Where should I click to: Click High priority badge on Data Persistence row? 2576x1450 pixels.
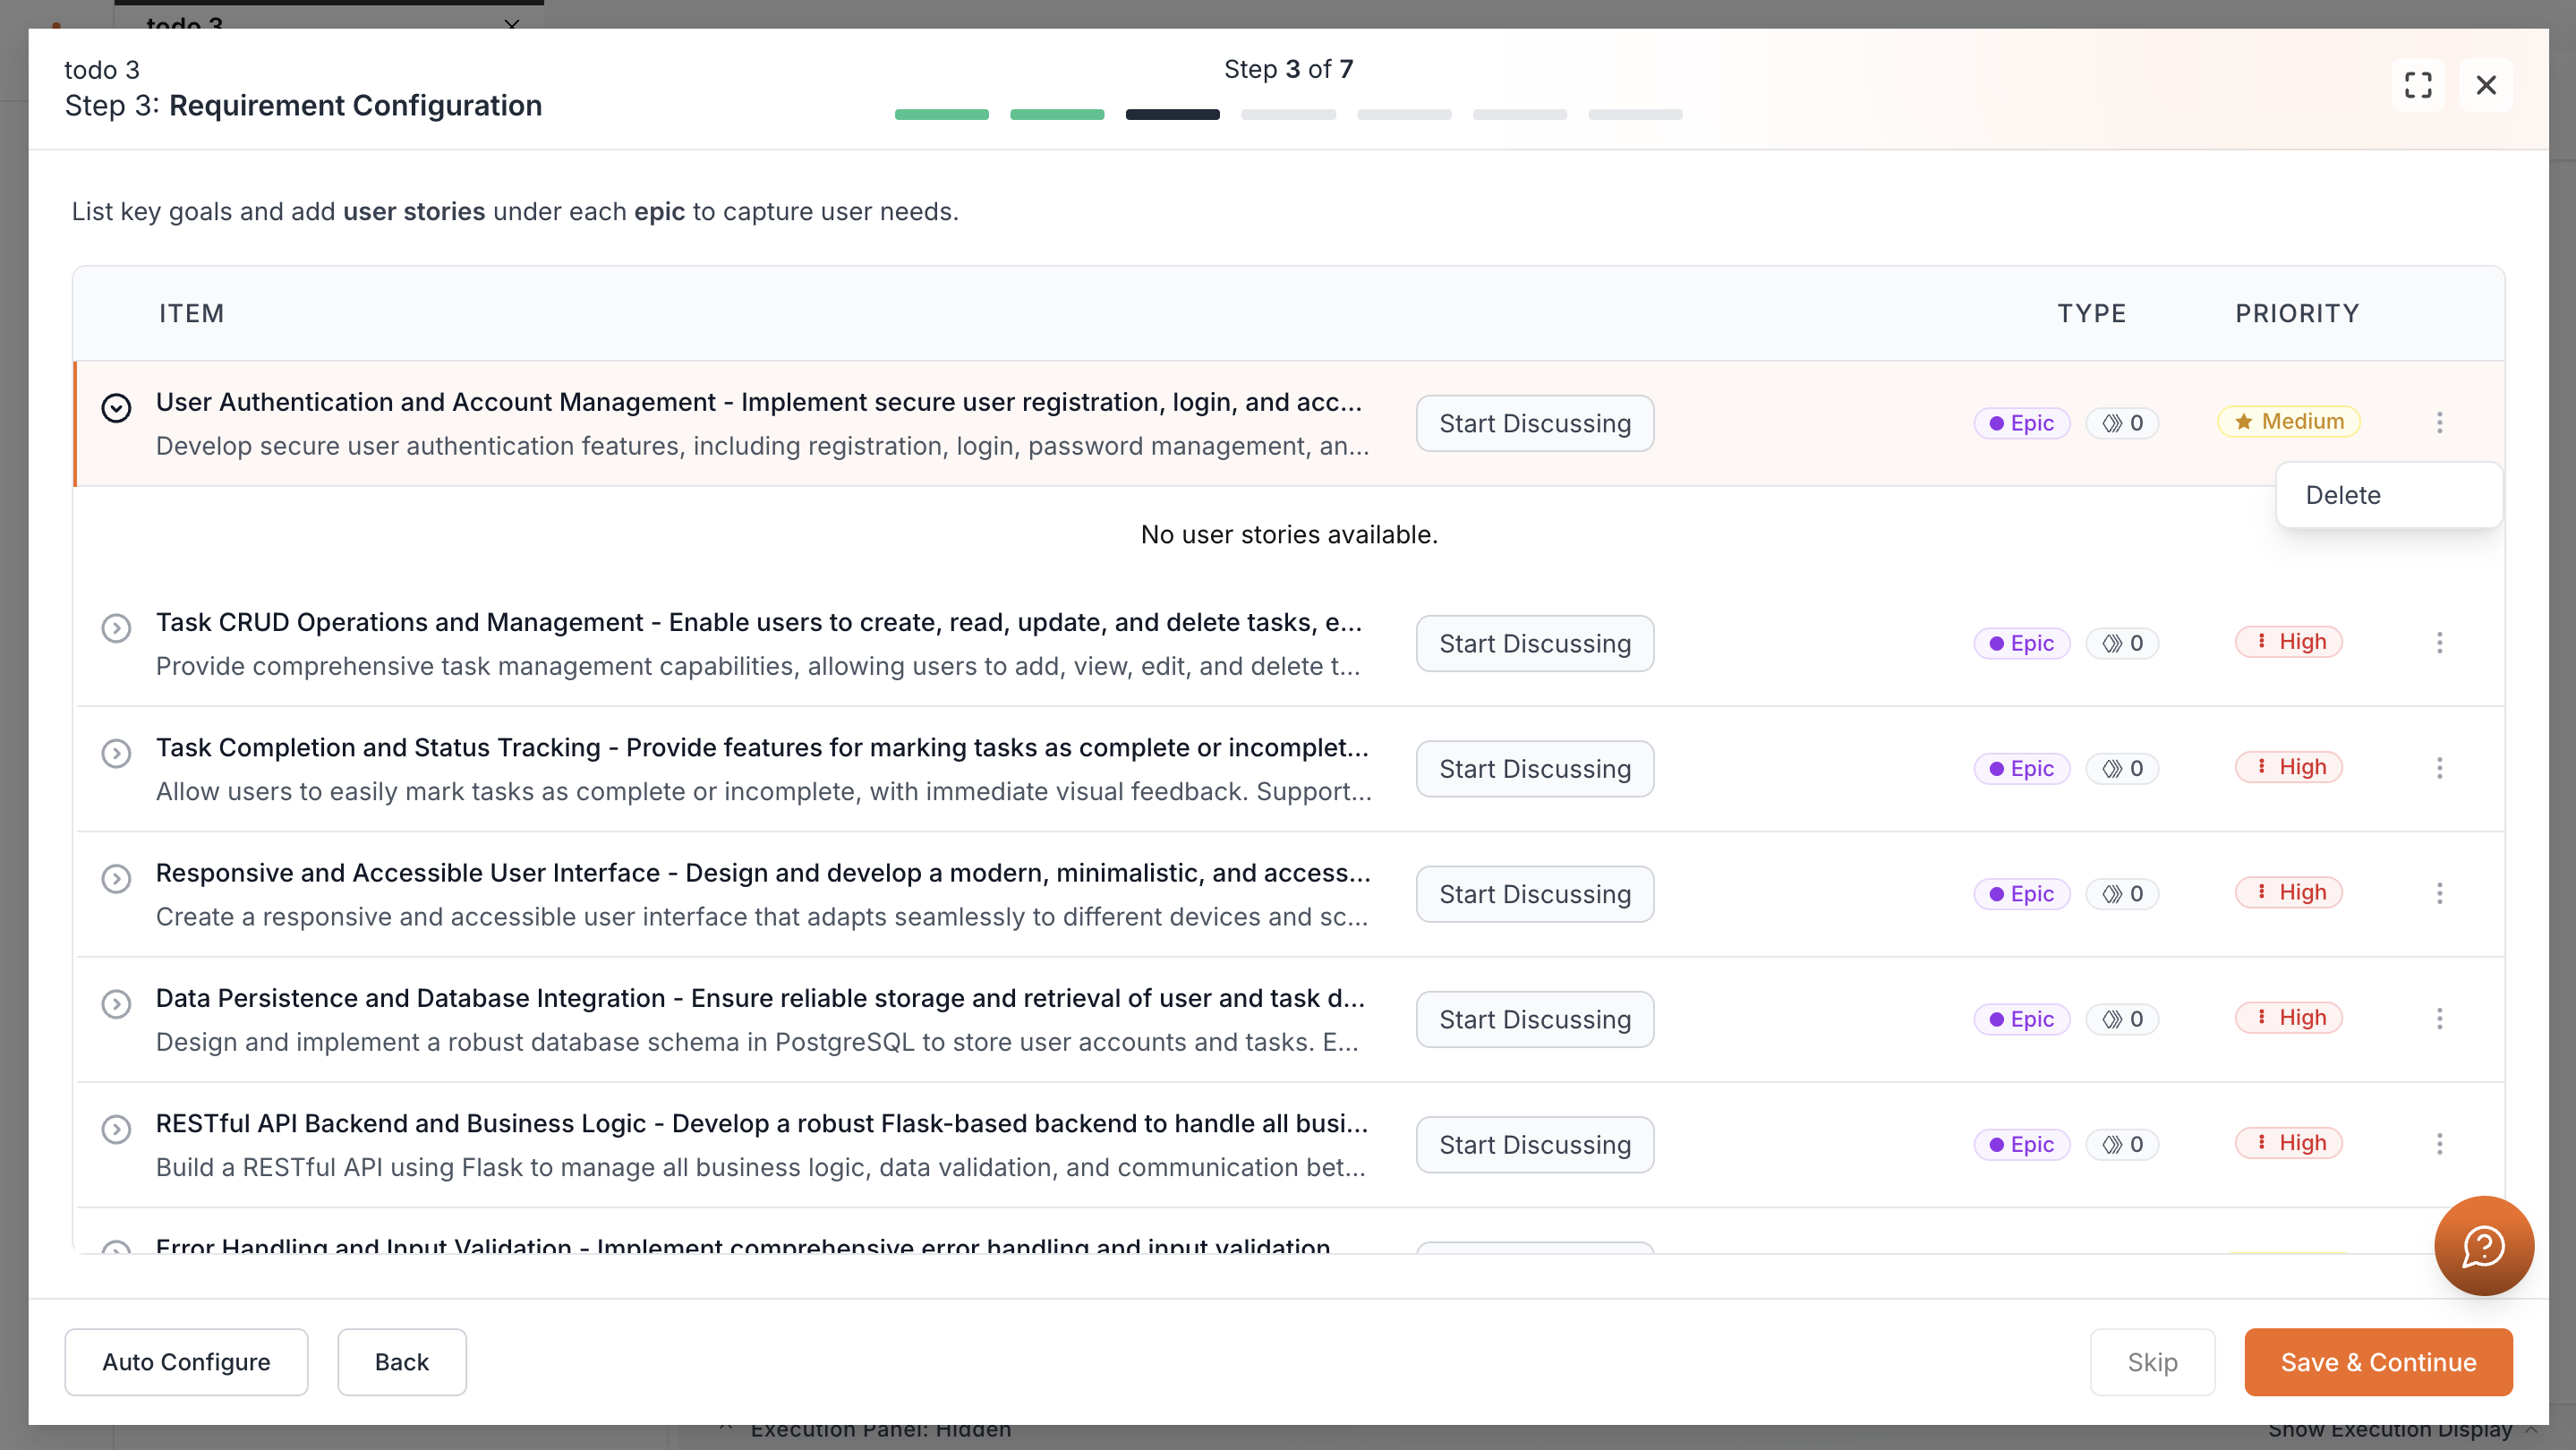(x=2288, y=1017)
